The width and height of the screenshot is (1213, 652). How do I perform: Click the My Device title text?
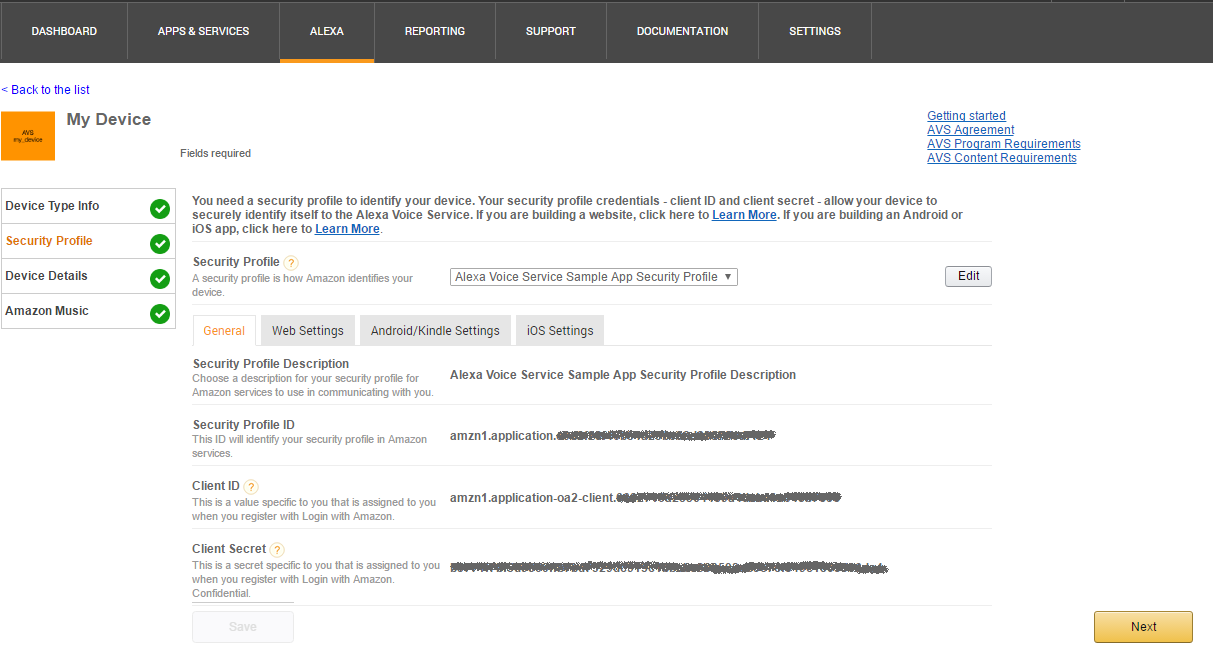point(109,120)
